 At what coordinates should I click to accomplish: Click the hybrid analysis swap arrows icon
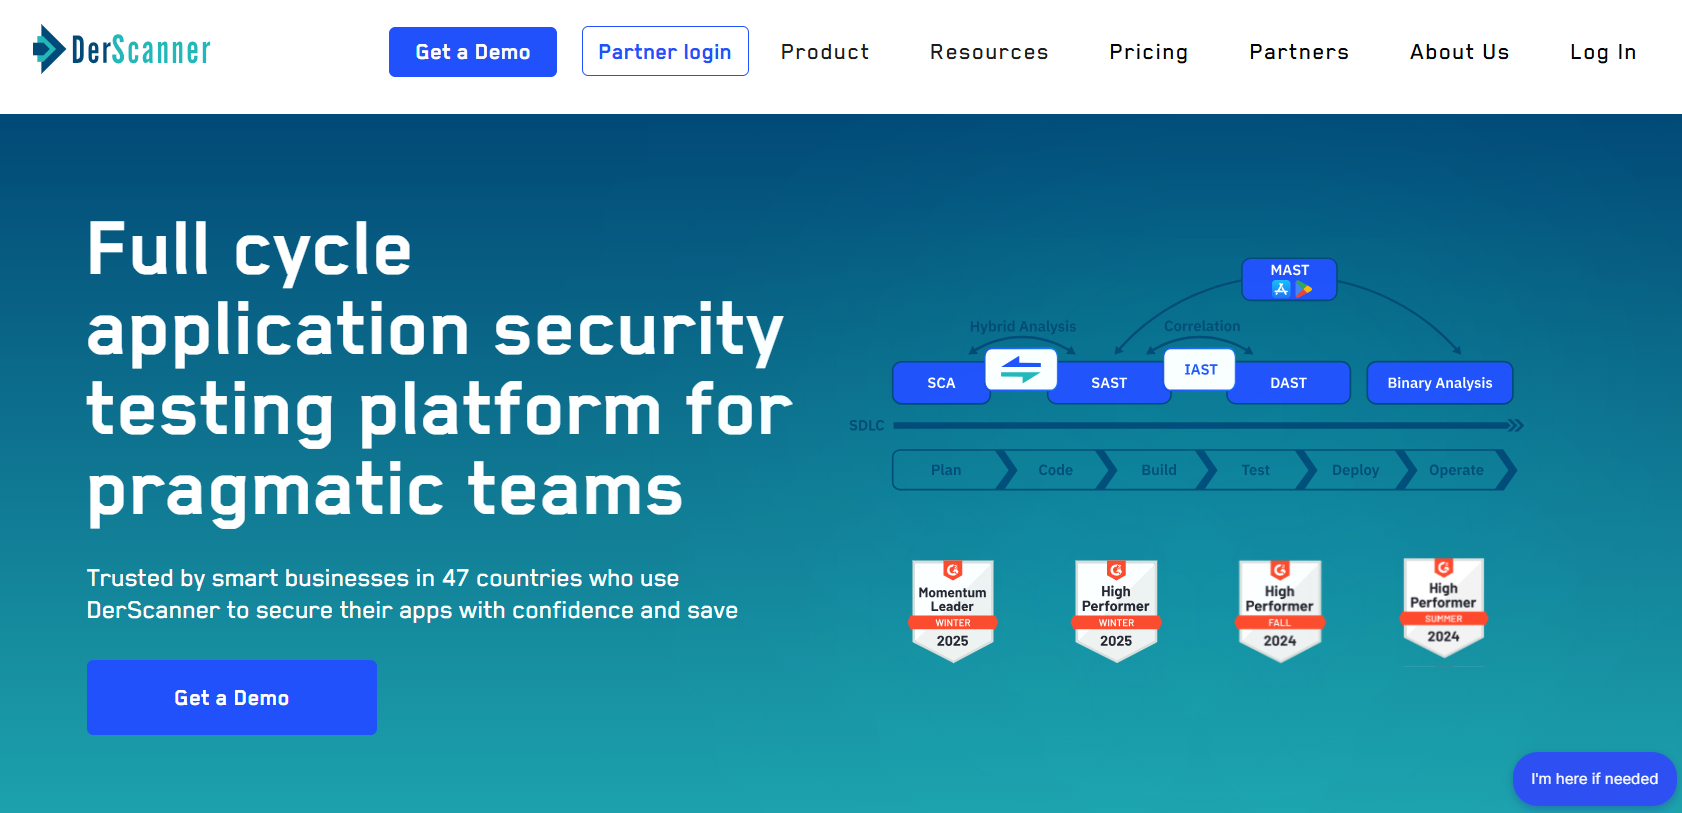pyautogui.click(x=1020, y=370)
